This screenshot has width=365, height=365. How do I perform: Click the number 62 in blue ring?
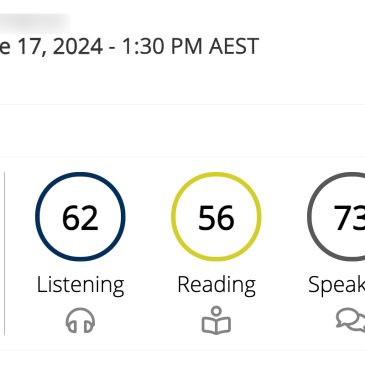coord(80,218)
